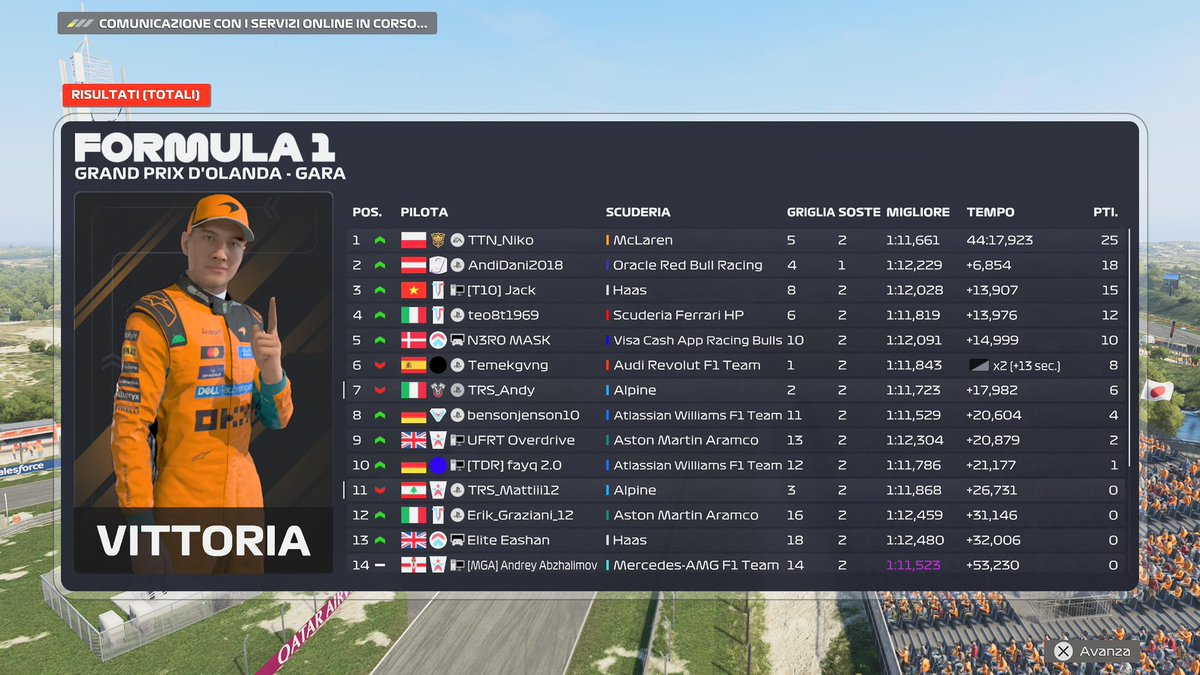
Task: Select driver name AndiDani2018
Action: (515, 265)
